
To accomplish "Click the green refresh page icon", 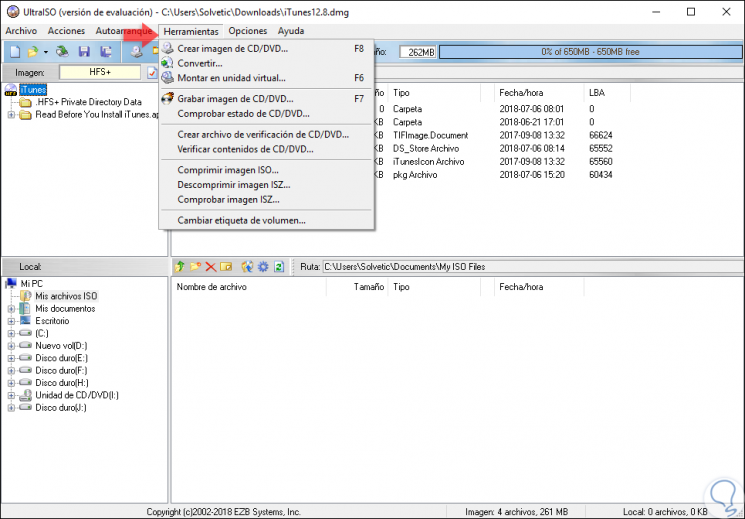I will (x=279, y=267).
